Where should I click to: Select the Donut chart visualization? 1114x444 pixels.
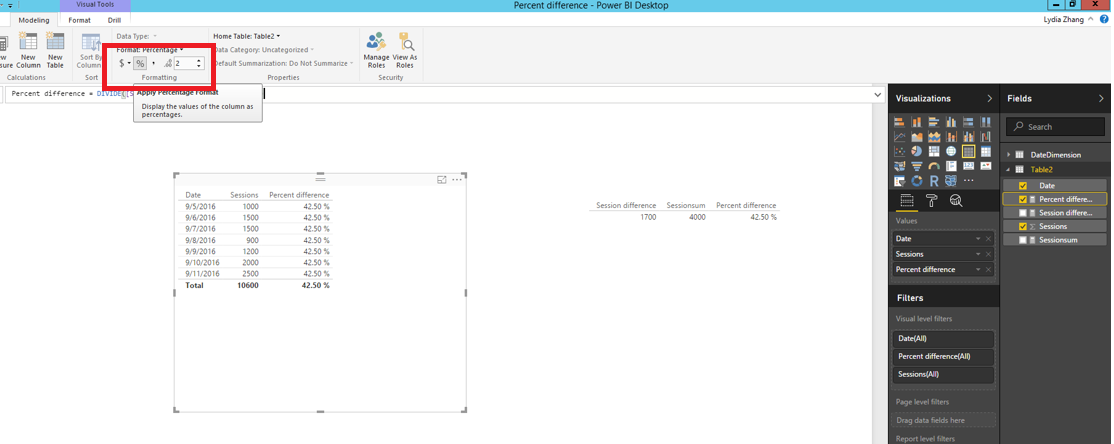coord(916,180)
